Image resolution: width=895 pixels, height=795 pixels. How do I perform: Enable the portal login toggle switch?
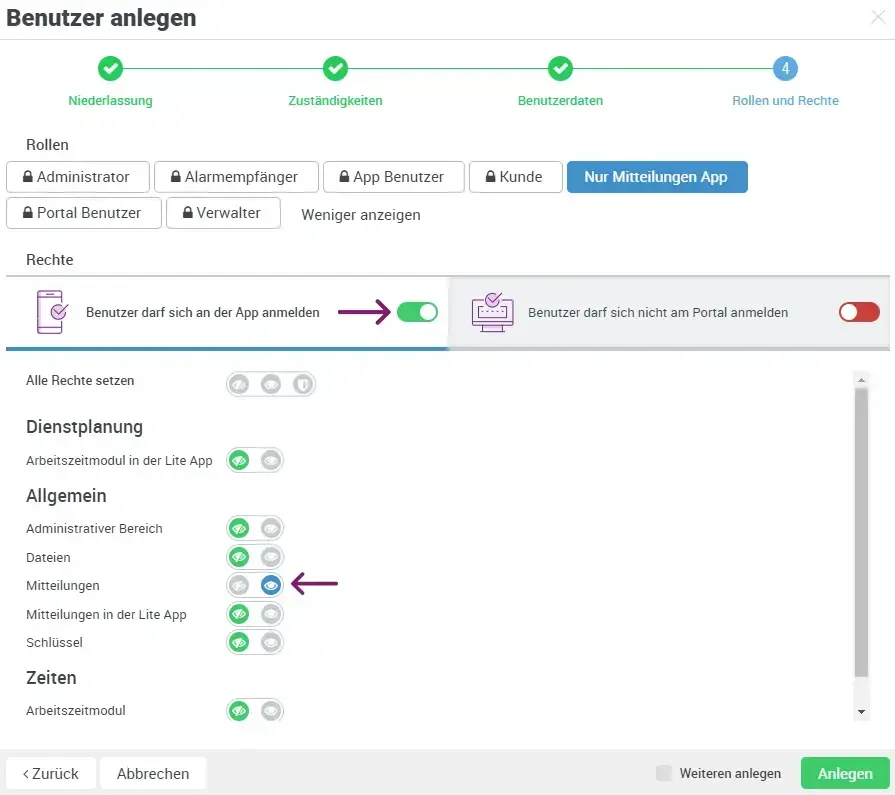[x=859, y=313]
